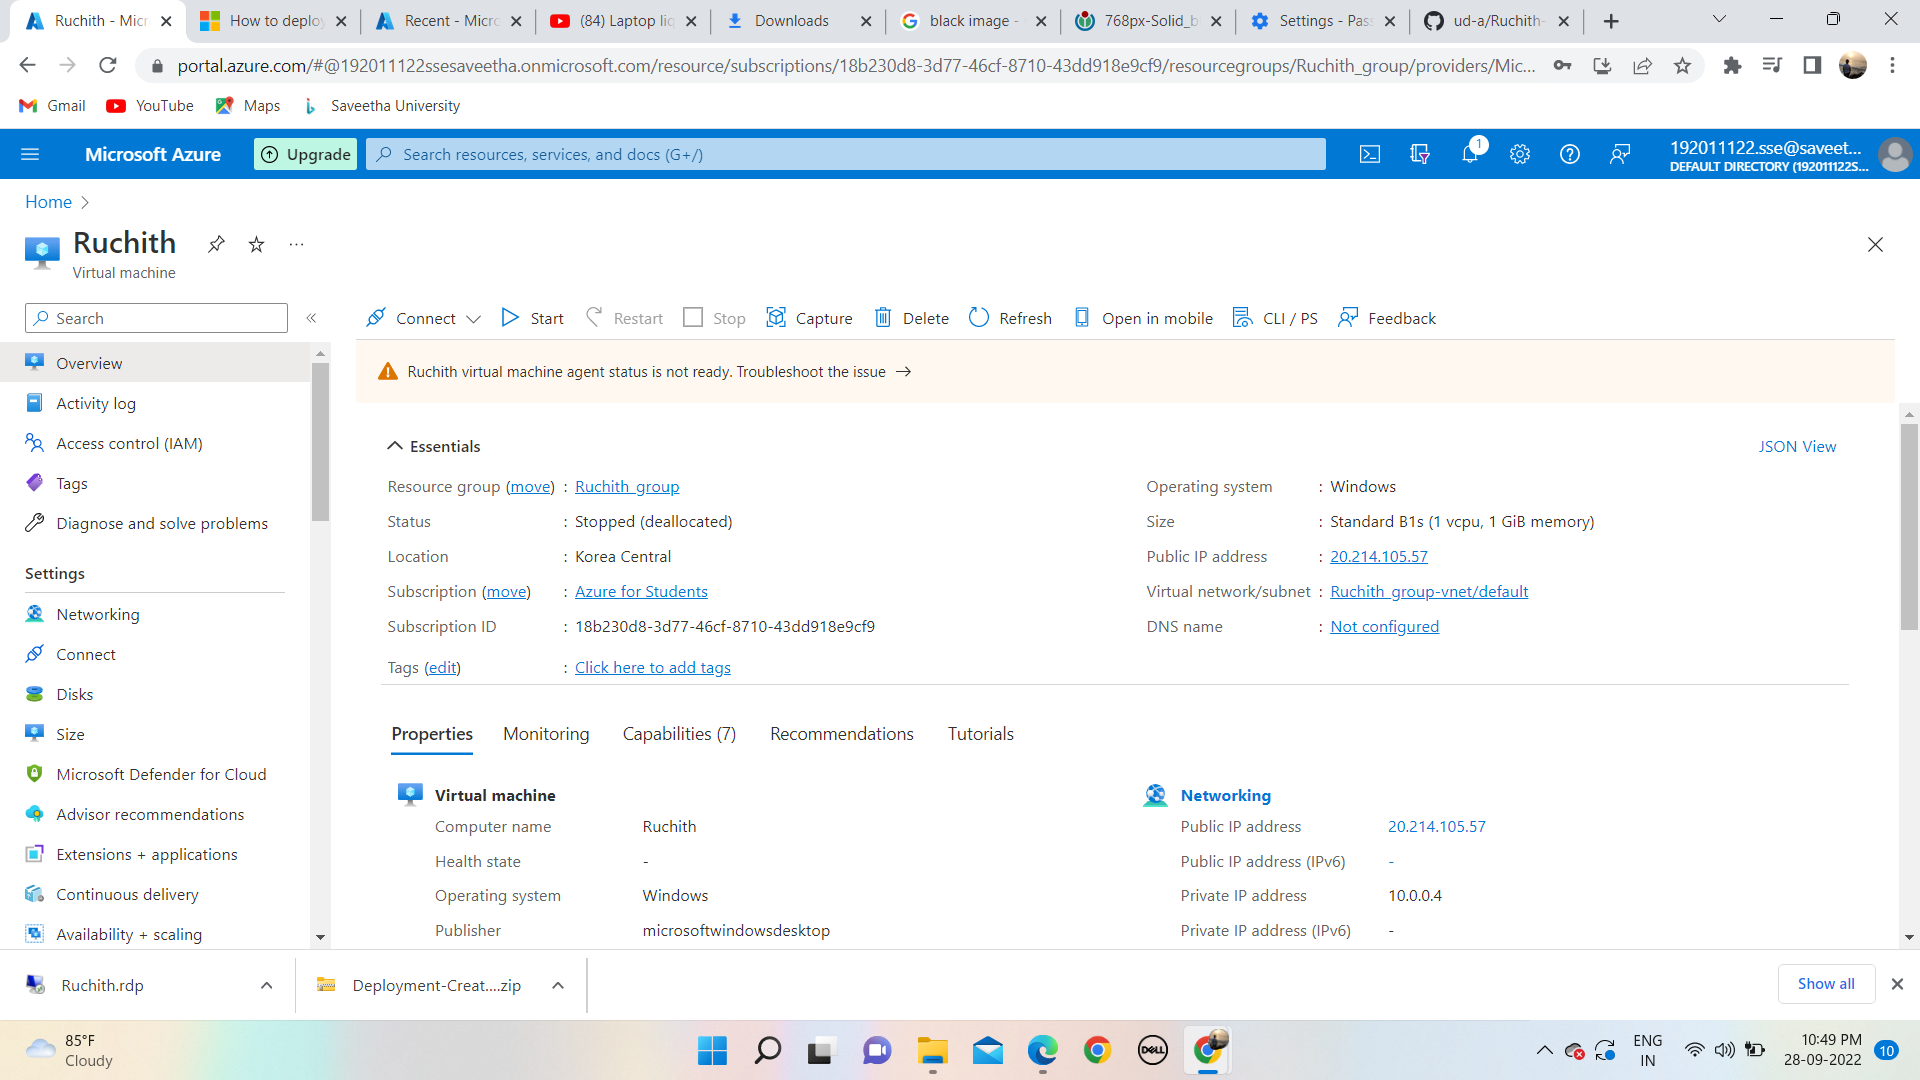Click the Upgrade button
Screen dimensions: 1920x1080
(x=306, y=154)
